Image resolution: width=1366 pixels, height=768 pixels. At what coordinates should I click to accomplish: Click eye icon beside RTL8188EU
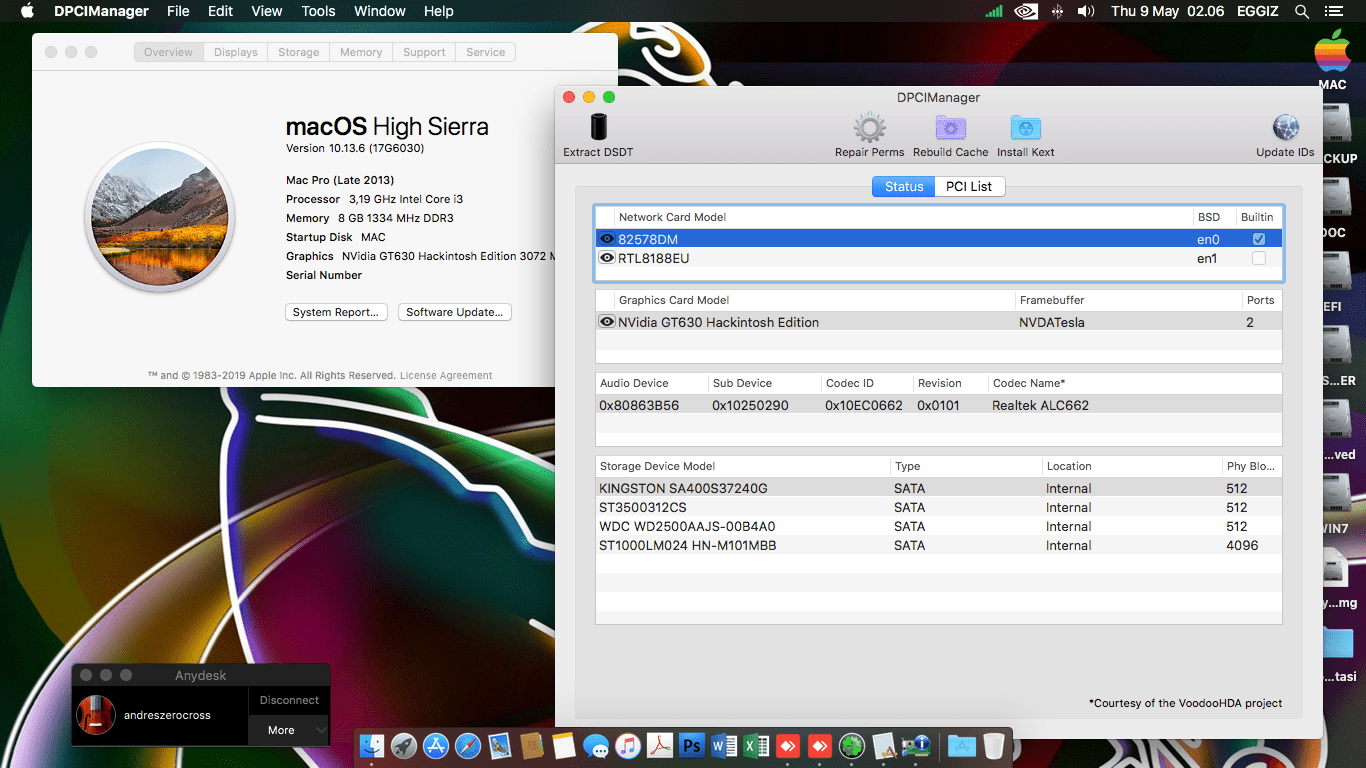[x=607, y=258]
